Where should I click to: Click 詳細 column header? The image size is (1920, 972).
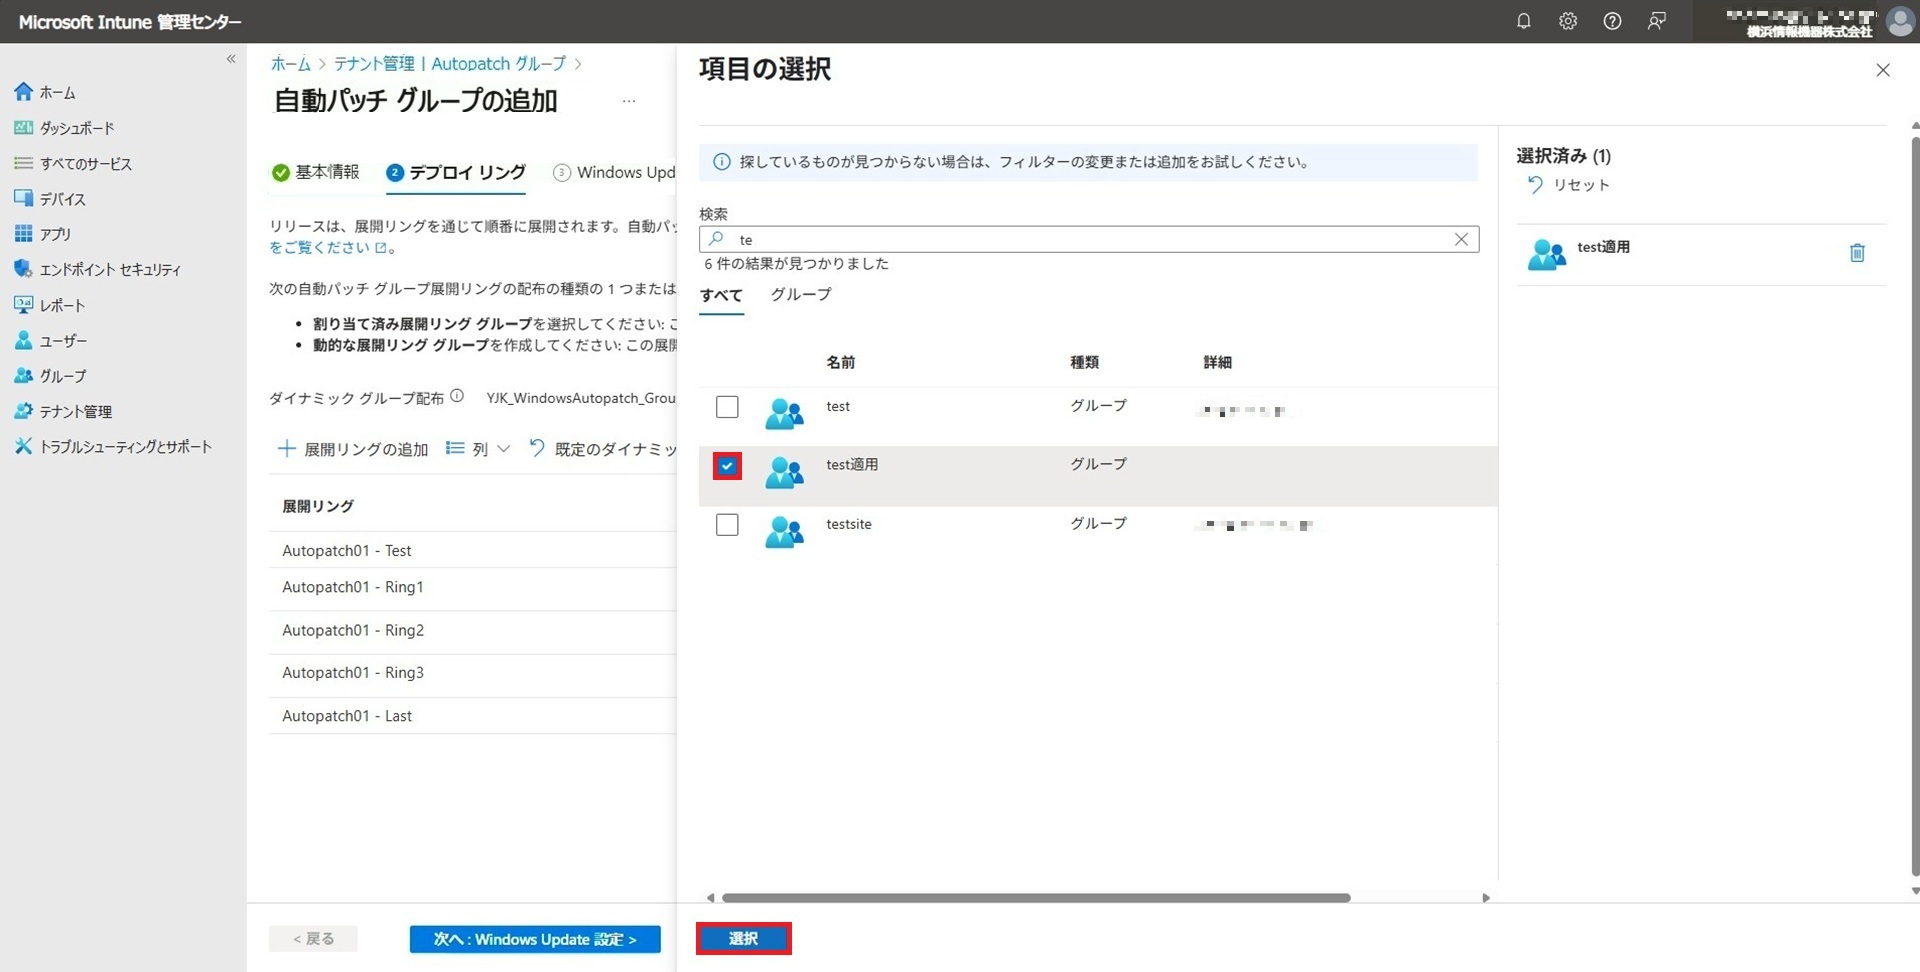pyautogui.click(x=1217, y=362)
